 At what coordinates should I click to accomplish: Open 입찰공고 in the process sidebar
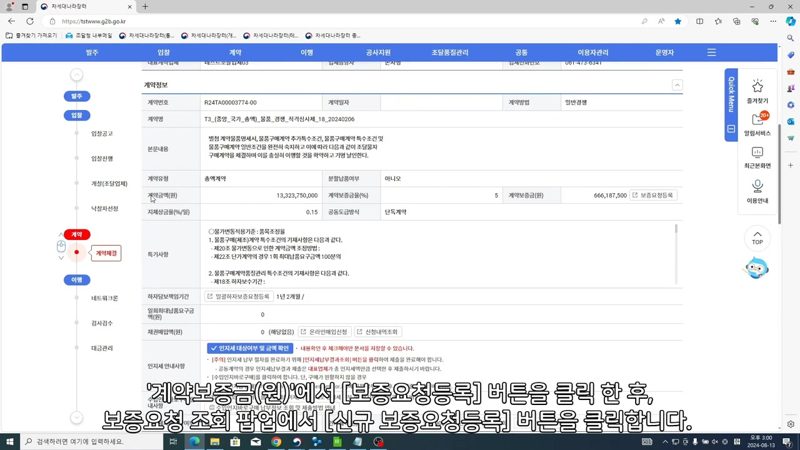pos(102,134)
